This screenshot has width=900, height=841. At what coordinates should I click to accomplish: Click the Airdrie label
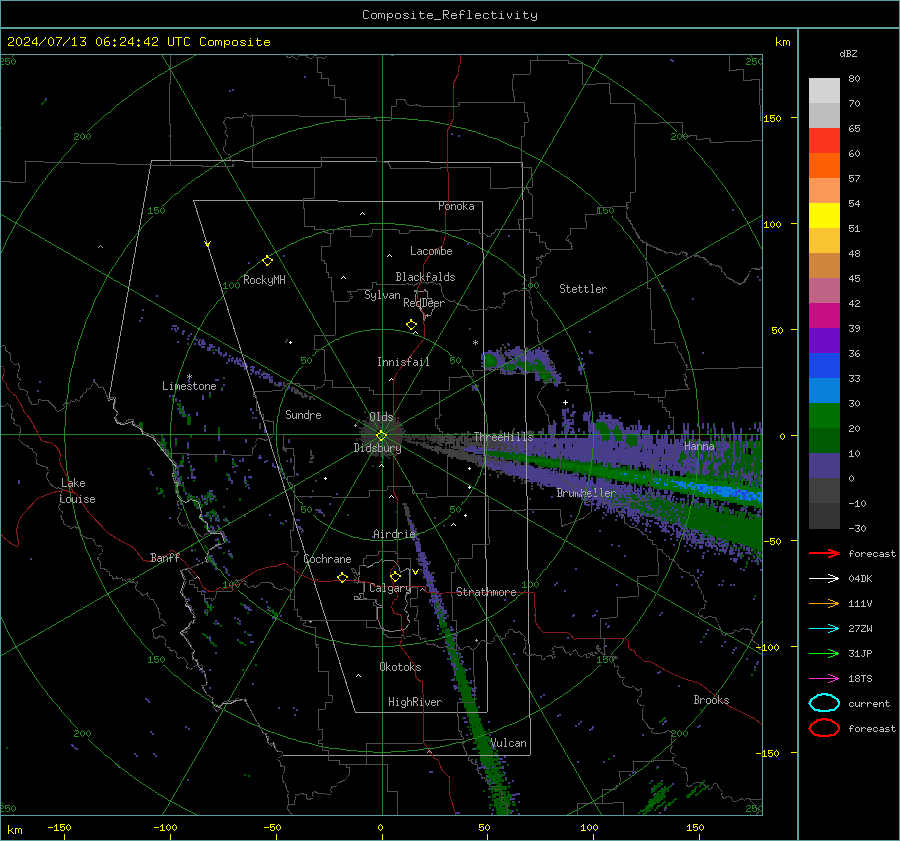pos(394,534)
